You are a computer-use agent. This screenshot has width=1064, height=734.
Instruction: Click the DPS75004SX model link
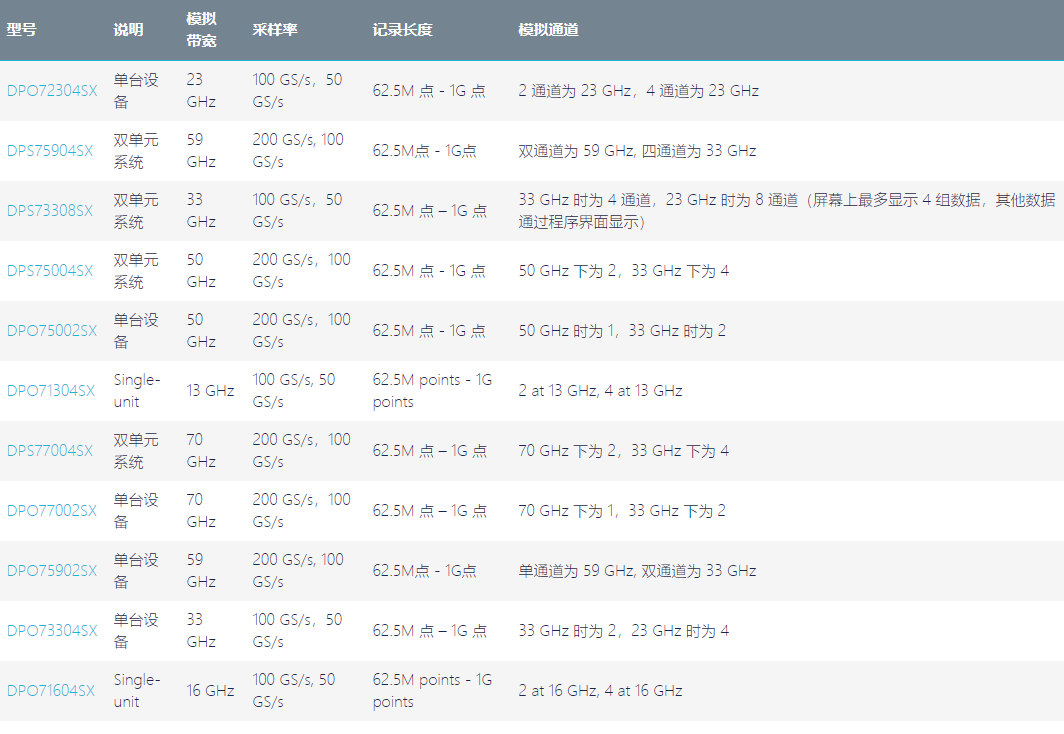(50, 271)
